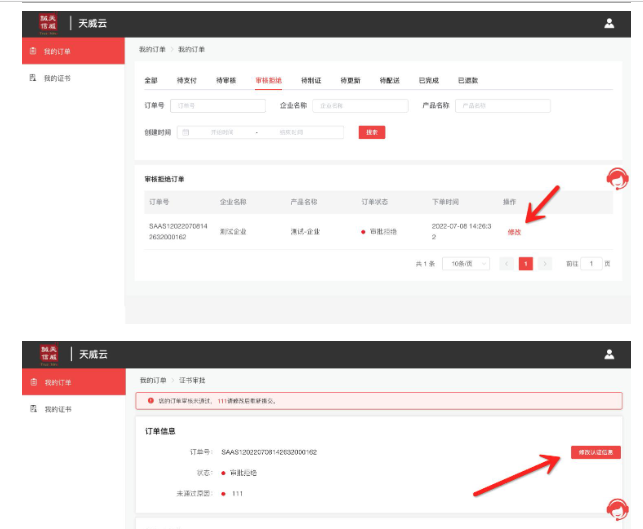Click the red 搜索 button
643x529 pixels.
[x=371, y=132]
